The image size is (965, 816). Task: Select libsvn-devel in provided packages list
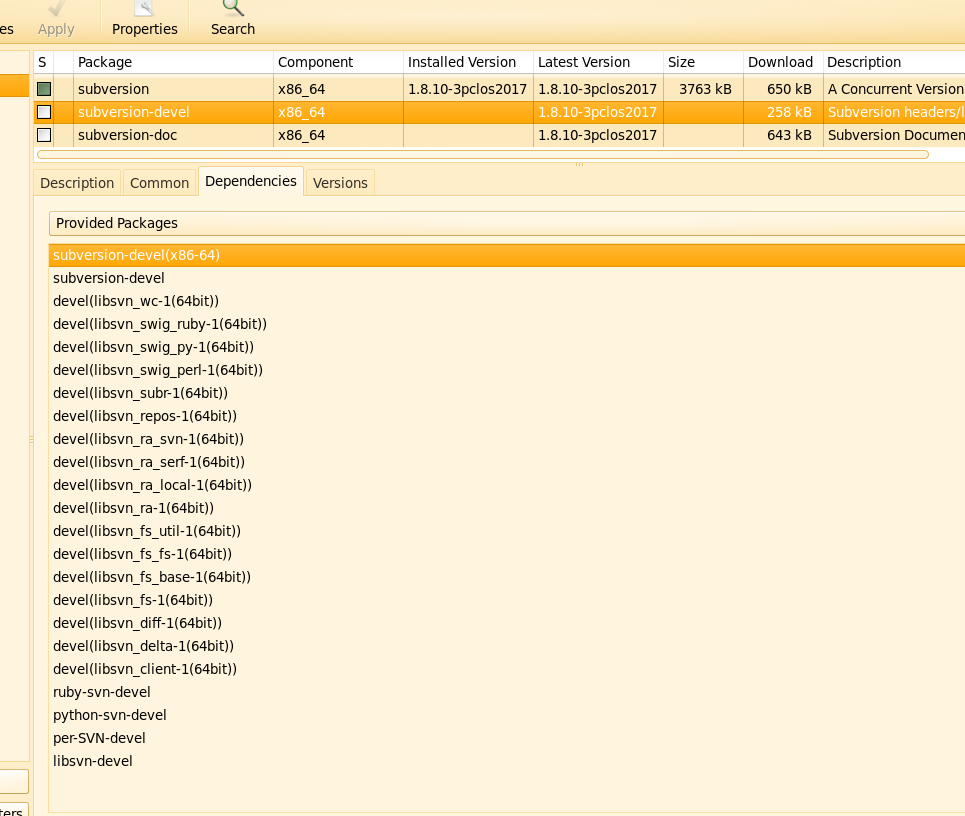(93, 761)
